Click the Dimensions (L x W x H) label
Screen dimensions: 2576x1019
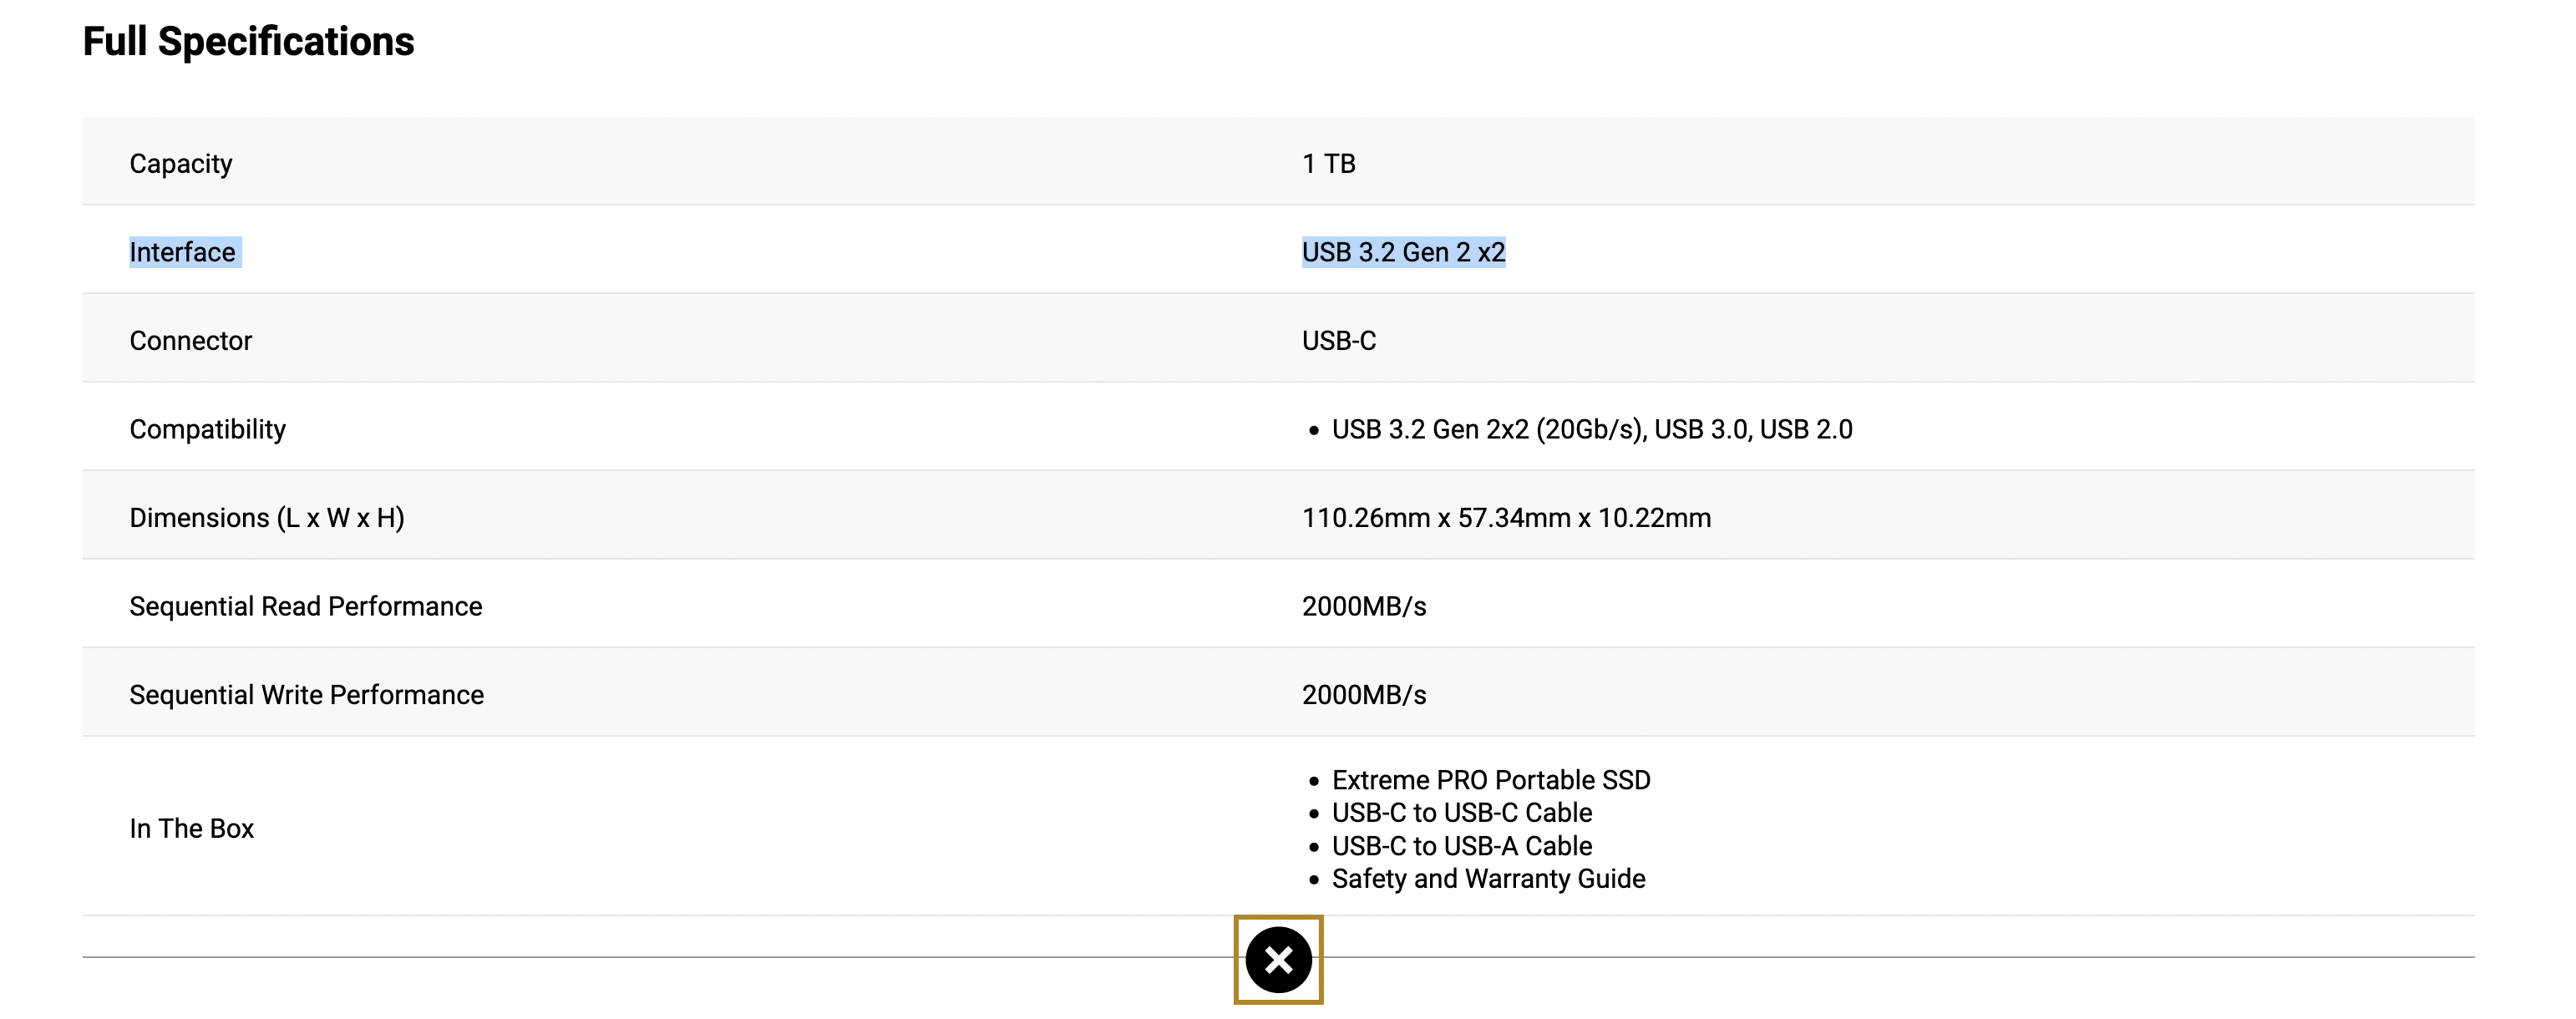[267, 518]
